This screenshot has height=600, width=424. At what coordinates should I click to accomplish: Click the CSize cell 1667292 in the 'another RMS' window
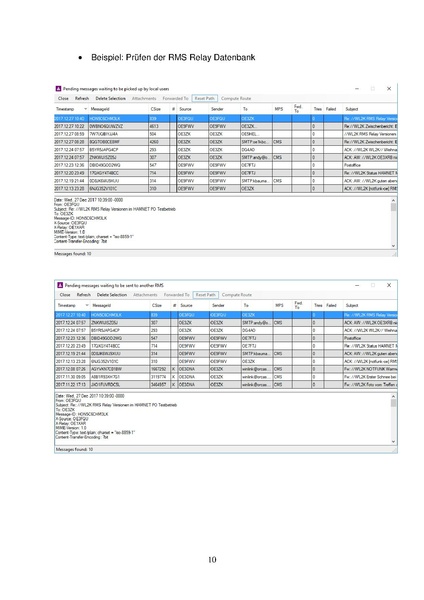pos(159,369)
